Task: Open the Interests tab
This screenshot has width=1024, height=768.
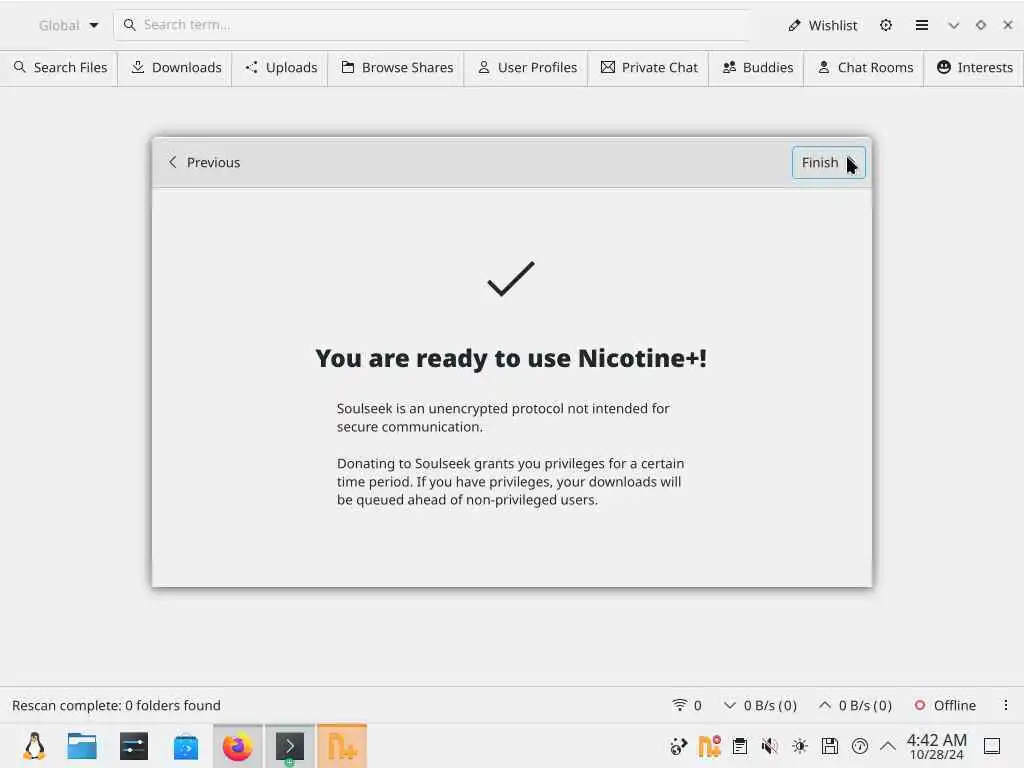Action: pos(974,67)
